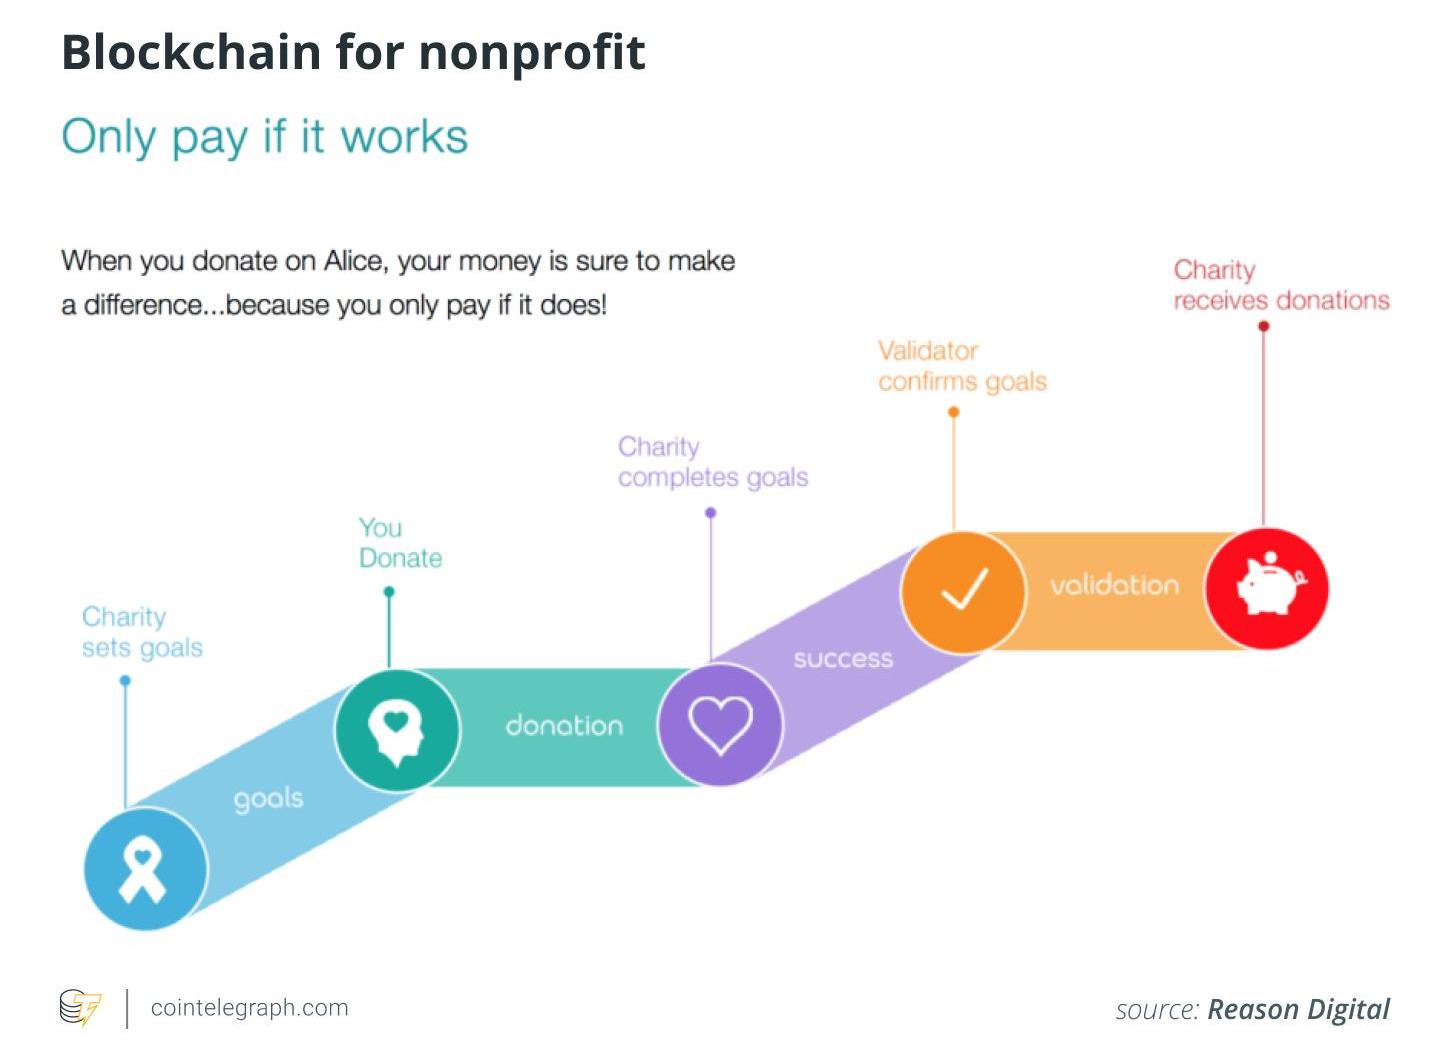The image size is (1450, 1059).
Task: Click the Charity sets goals caption
Action: pos(142,633)
